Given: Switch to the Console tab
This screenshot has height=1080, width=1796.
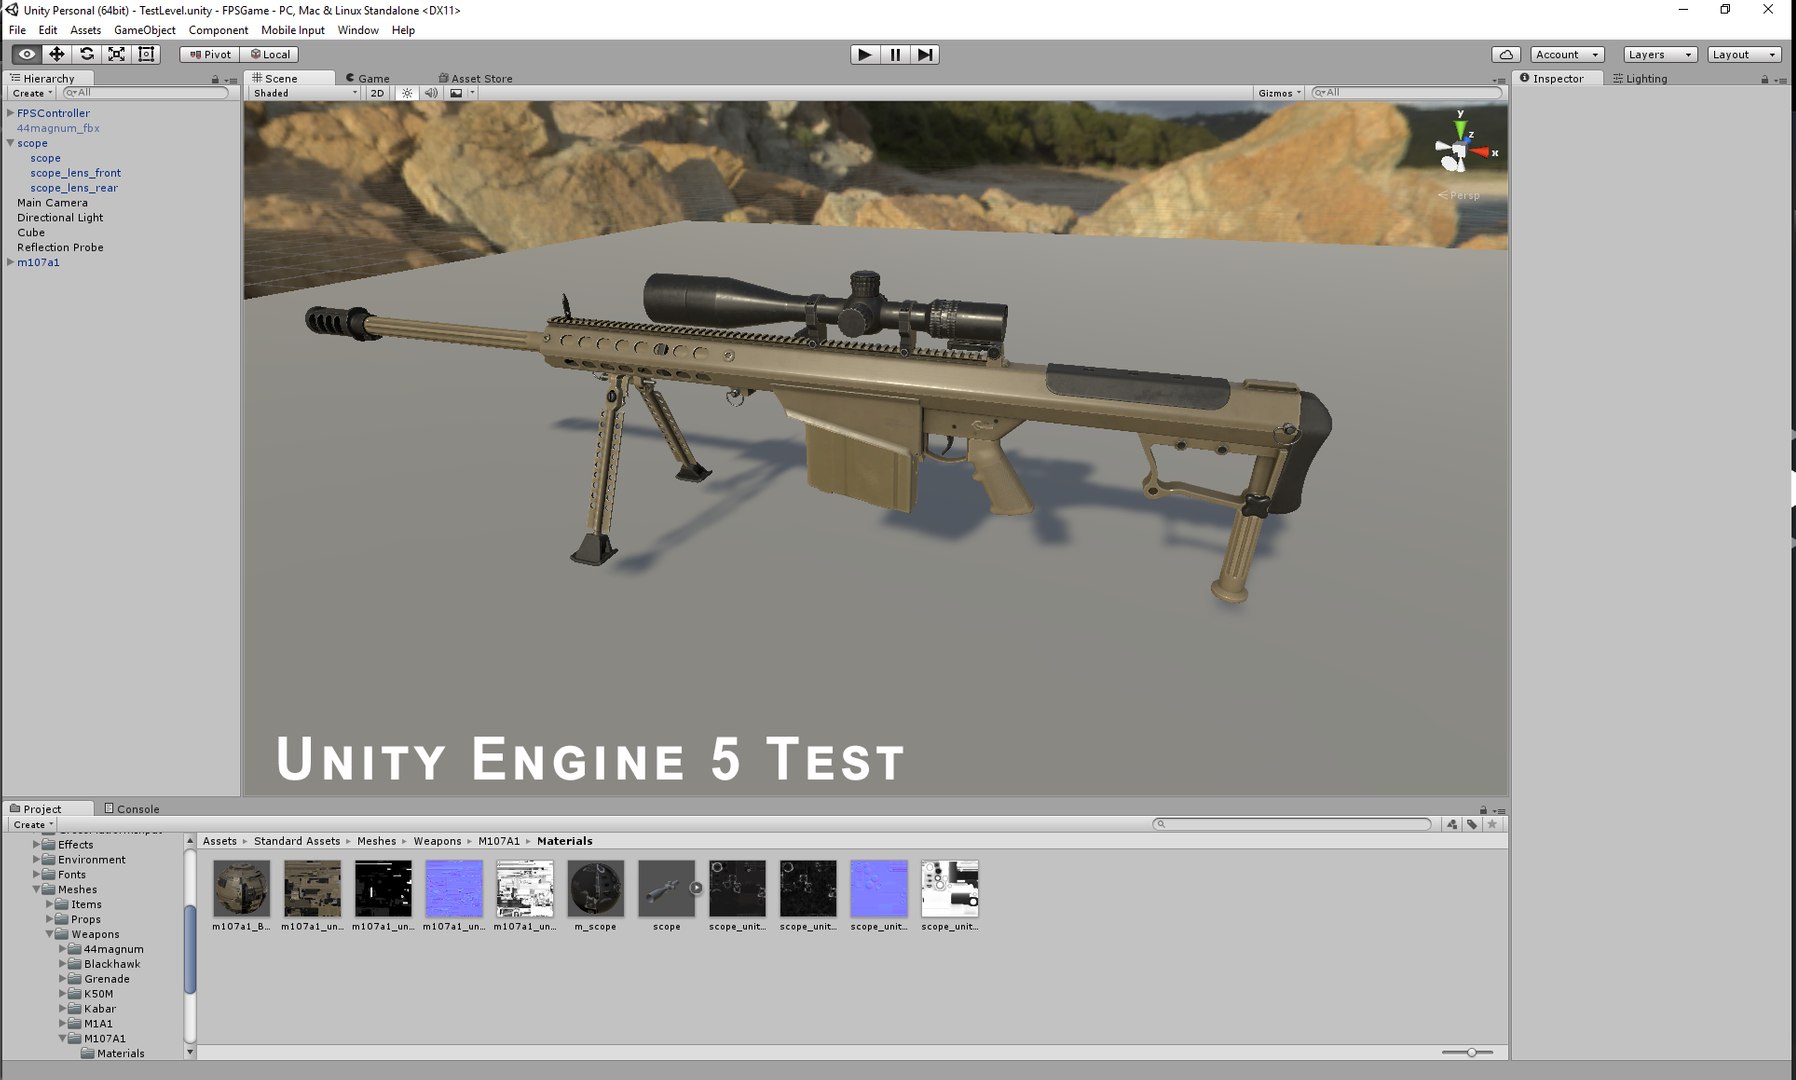Looking at the screenshot, I should 132,809.
